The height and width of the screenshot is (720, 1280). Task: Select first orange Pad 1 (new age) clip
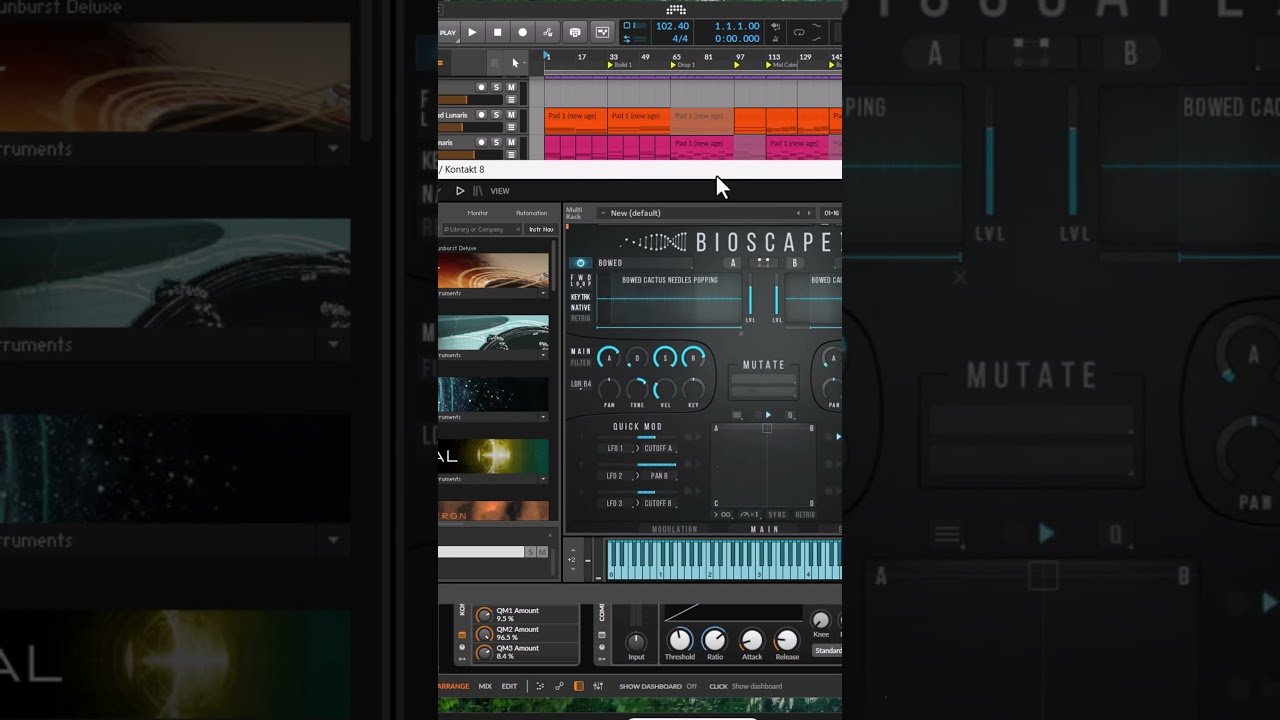576,120
